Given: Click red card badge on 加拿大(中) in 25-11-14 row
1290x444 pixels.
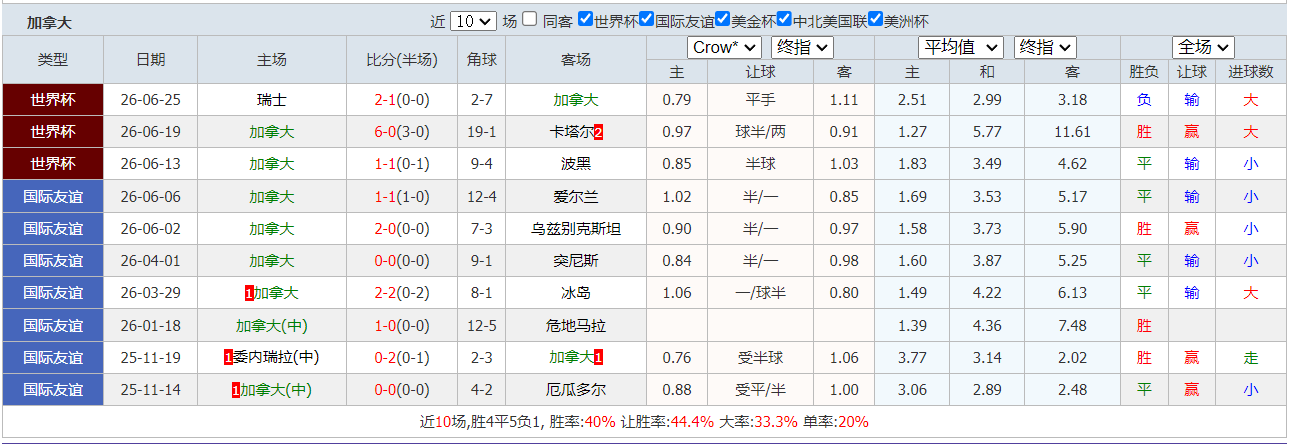Looking at the screenshot, I should [x=235, y=389].
